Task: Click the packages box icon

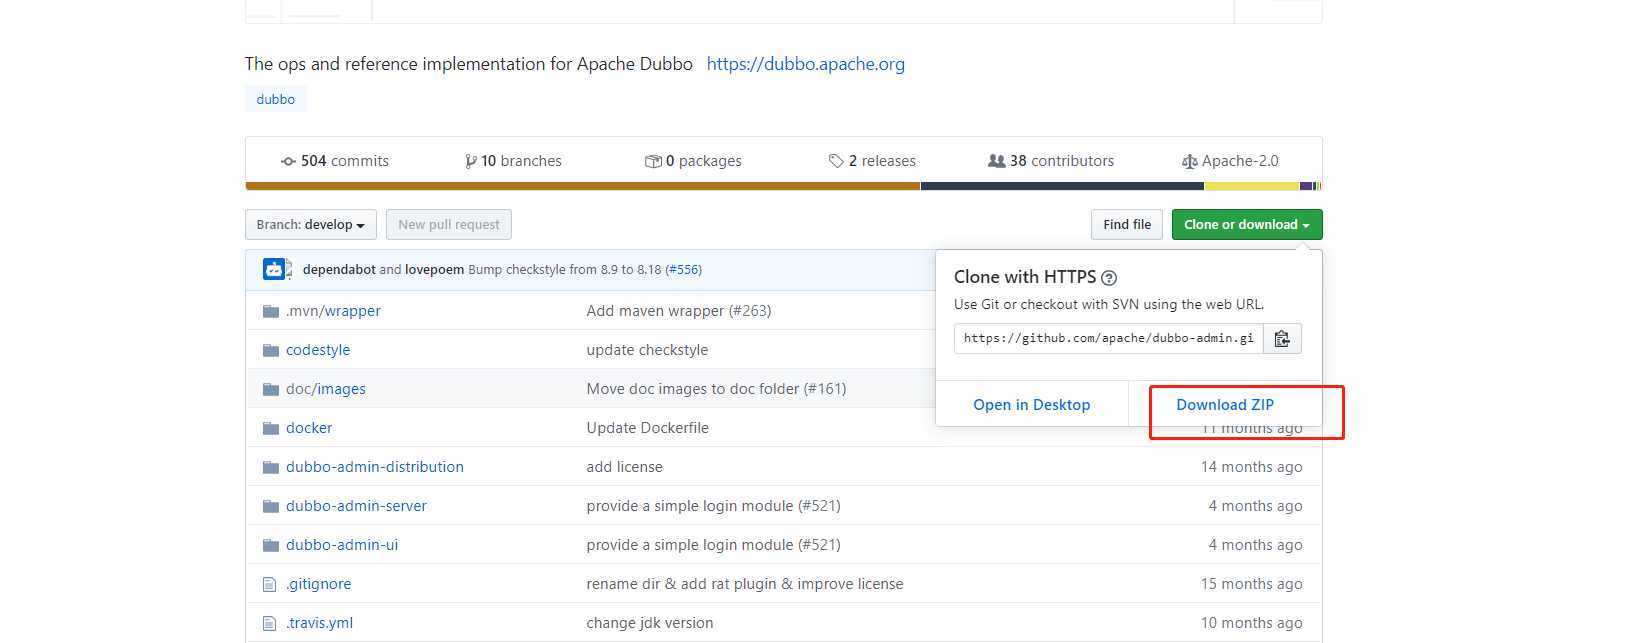Action: (x=653, y=161)
